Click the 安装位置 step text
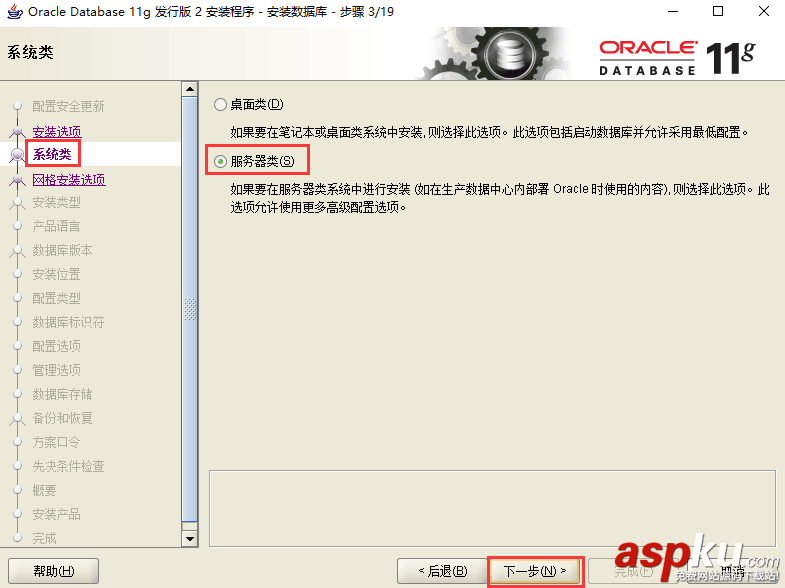Viewport: 785px width, 588px height. pyautogui.click(x=56, y=274)
